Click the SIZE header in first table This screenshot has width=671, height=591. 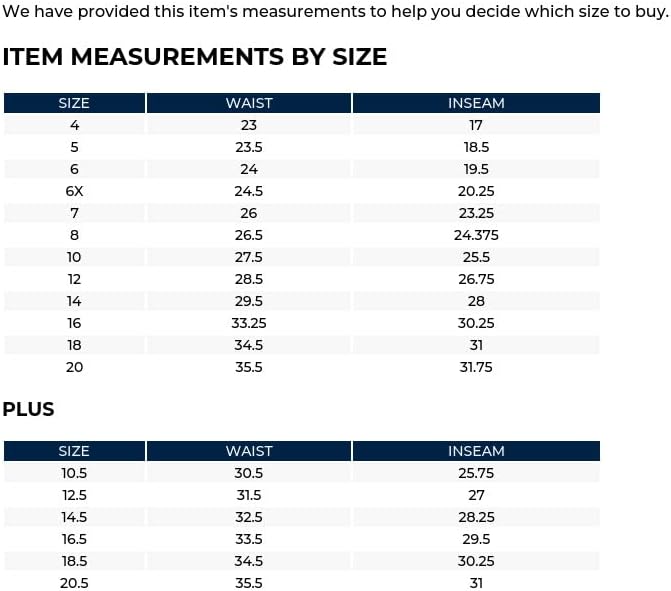click(74, 103)
